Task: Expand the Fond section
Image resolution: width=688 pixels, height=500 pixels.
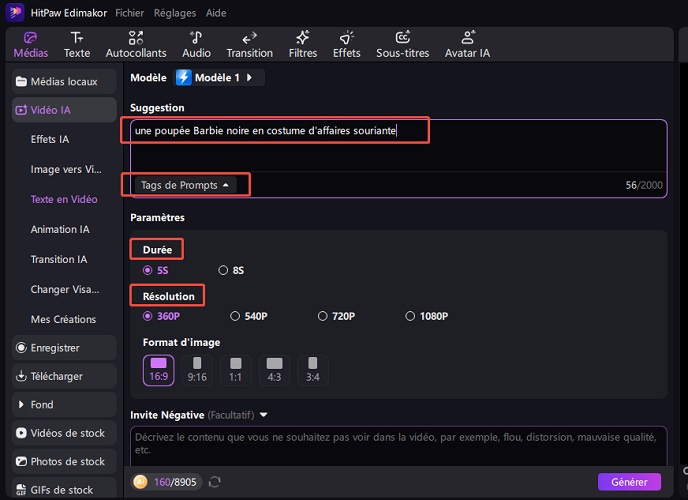Action: [64, 404]
